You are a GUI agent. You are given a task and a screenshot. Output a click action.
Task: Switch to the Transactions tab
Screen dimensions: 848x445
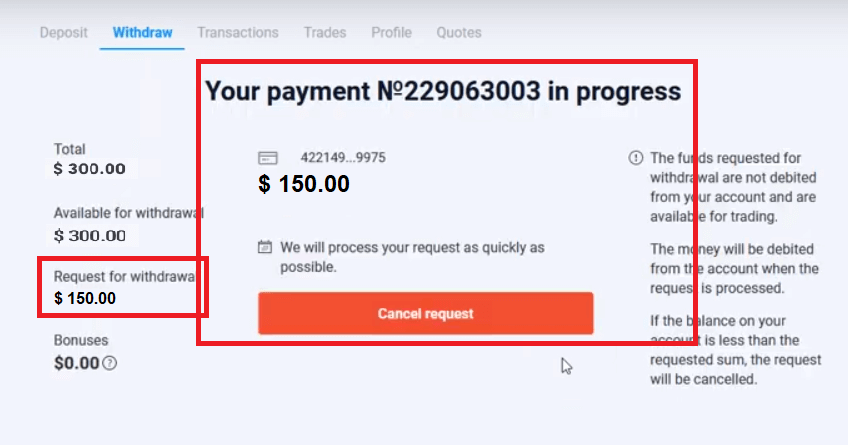pos(238,33)
